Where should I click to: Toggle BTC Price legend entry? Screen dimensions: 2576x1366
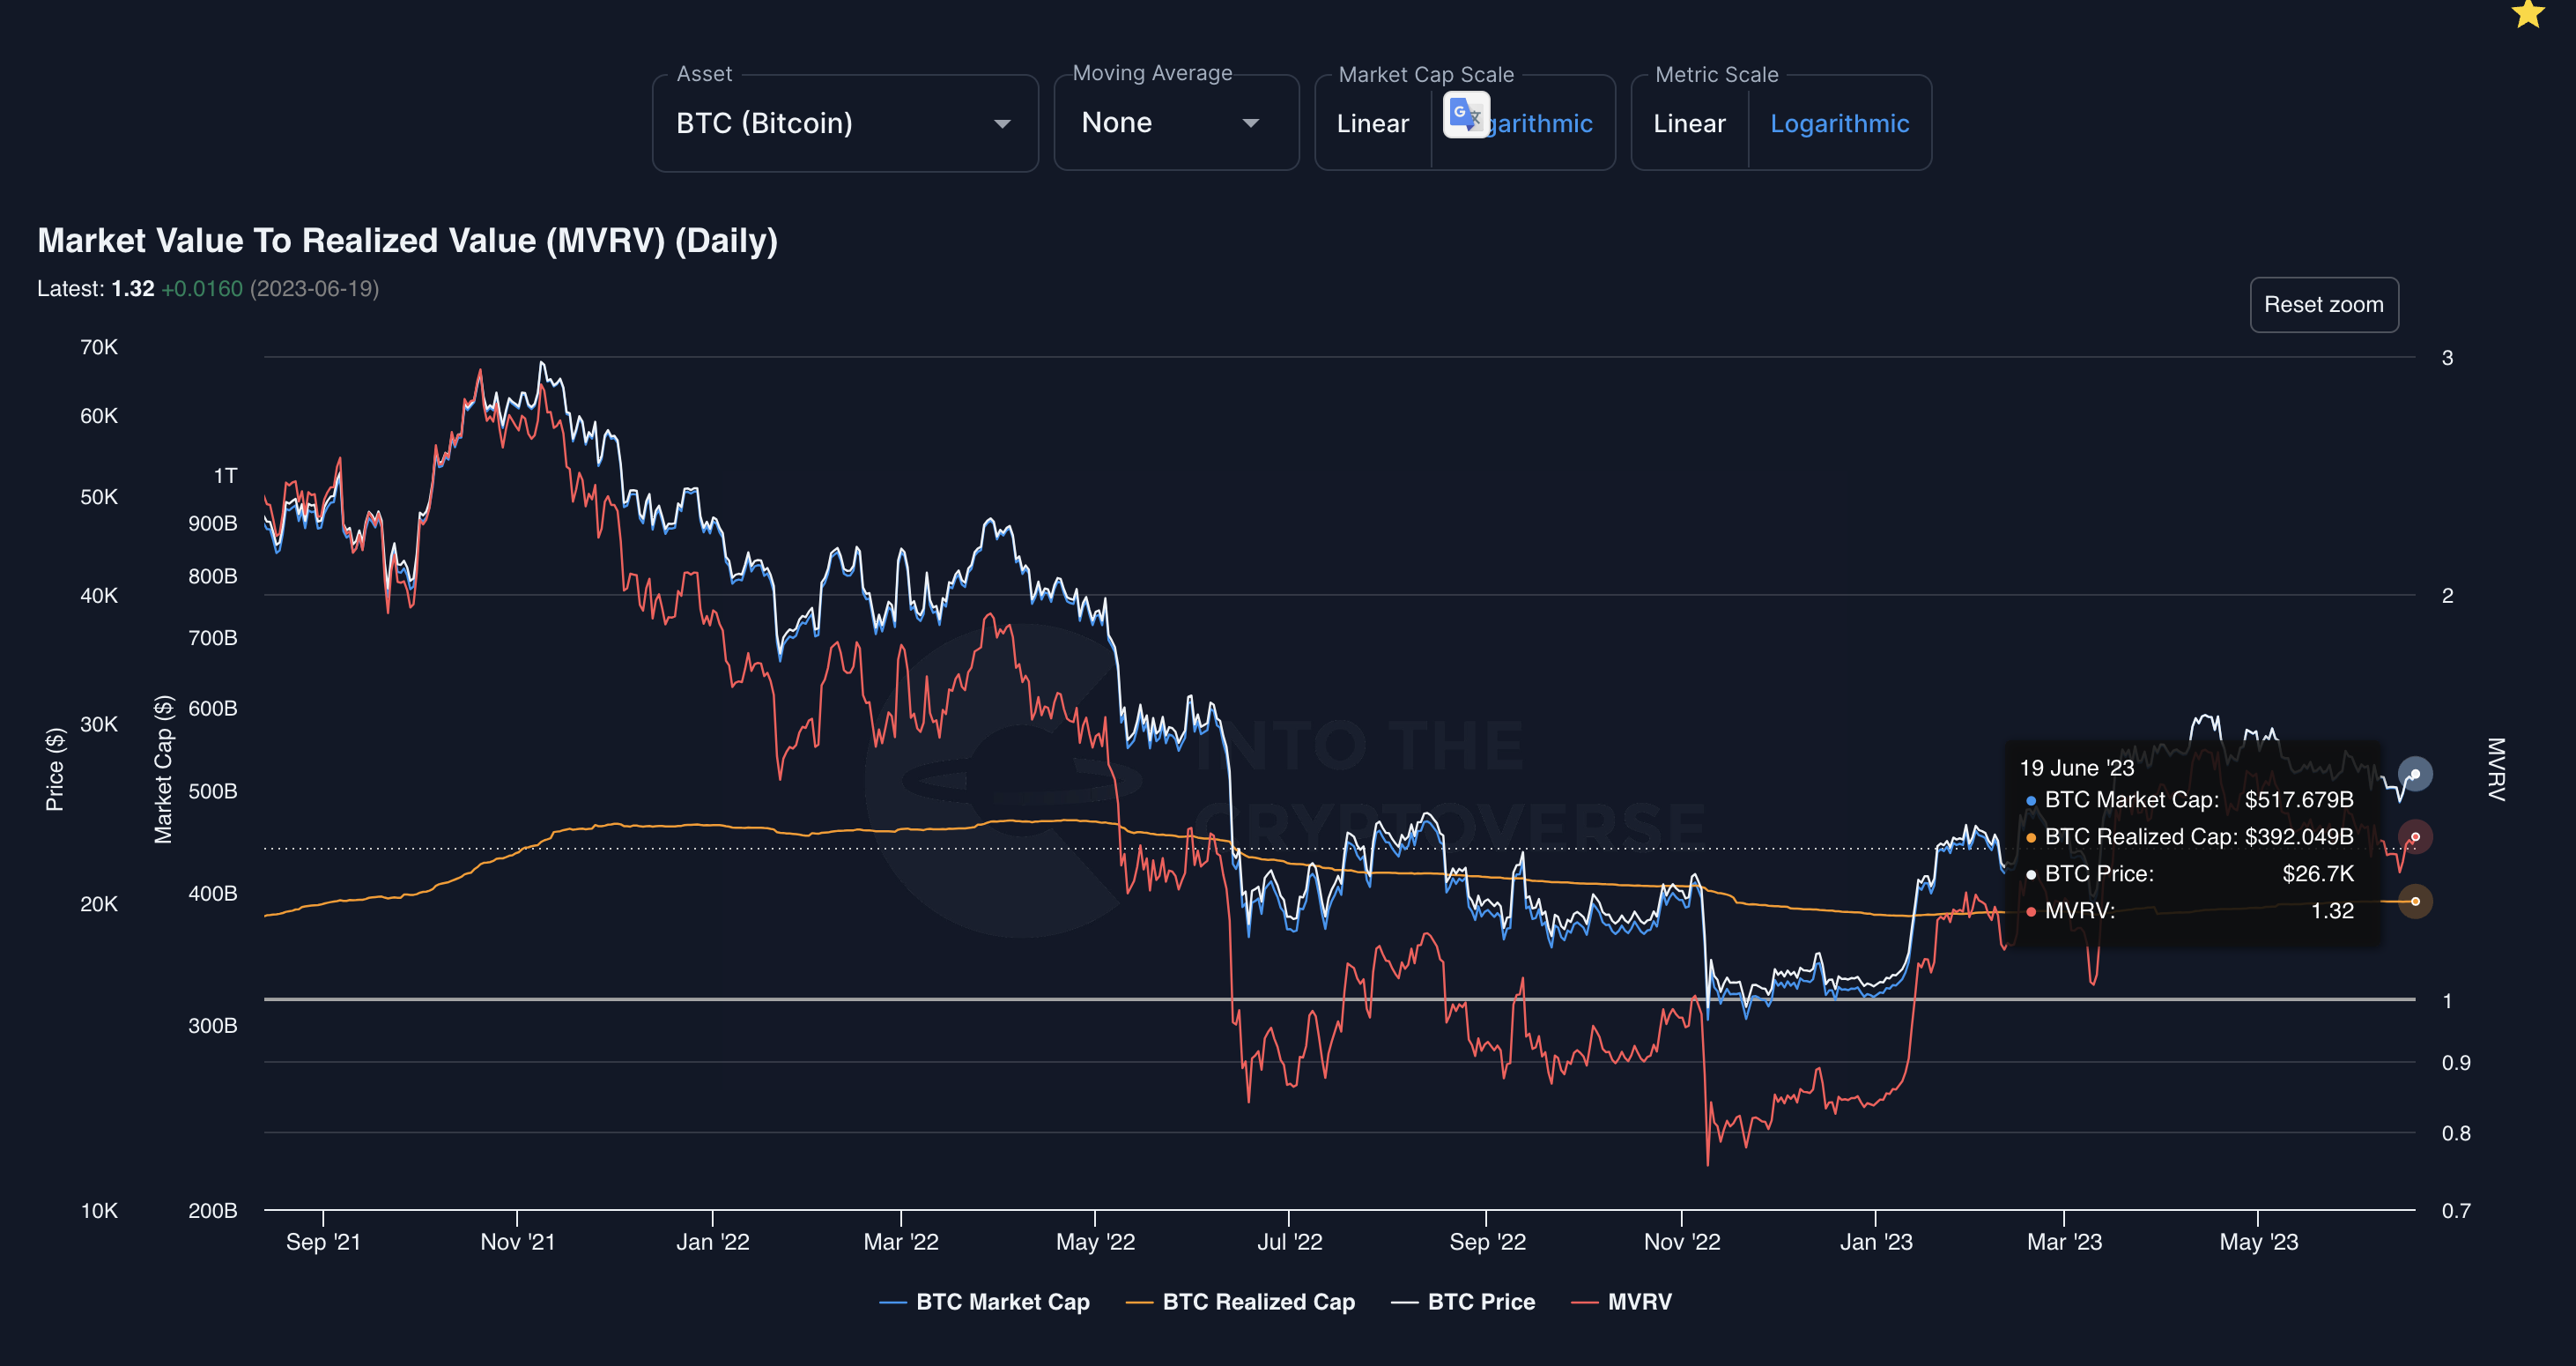(x=1480, y=1301)
